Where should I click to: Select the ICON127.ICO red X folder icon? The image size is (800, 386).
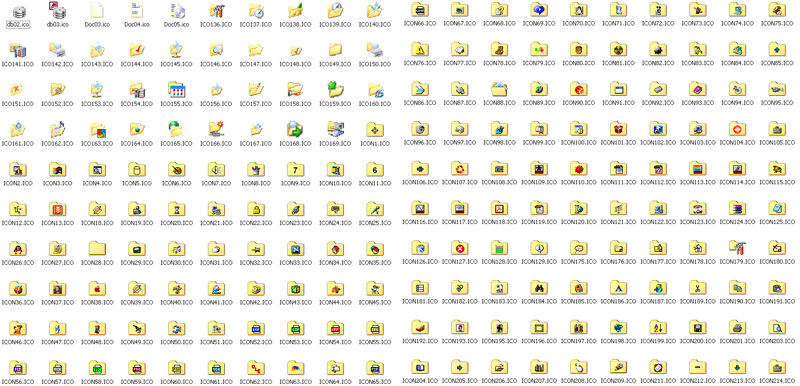460,247
